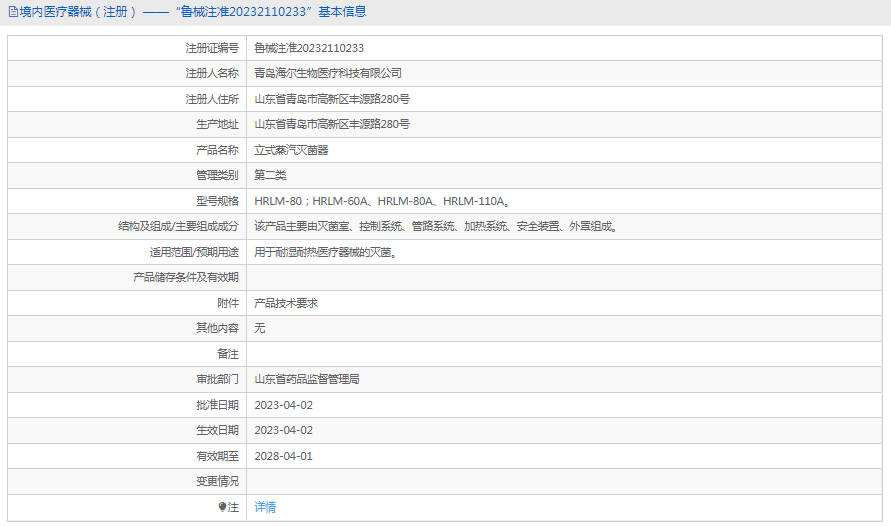Select management category value 第二类
This screenshot has height=526, width=891.
coord(270,175)
